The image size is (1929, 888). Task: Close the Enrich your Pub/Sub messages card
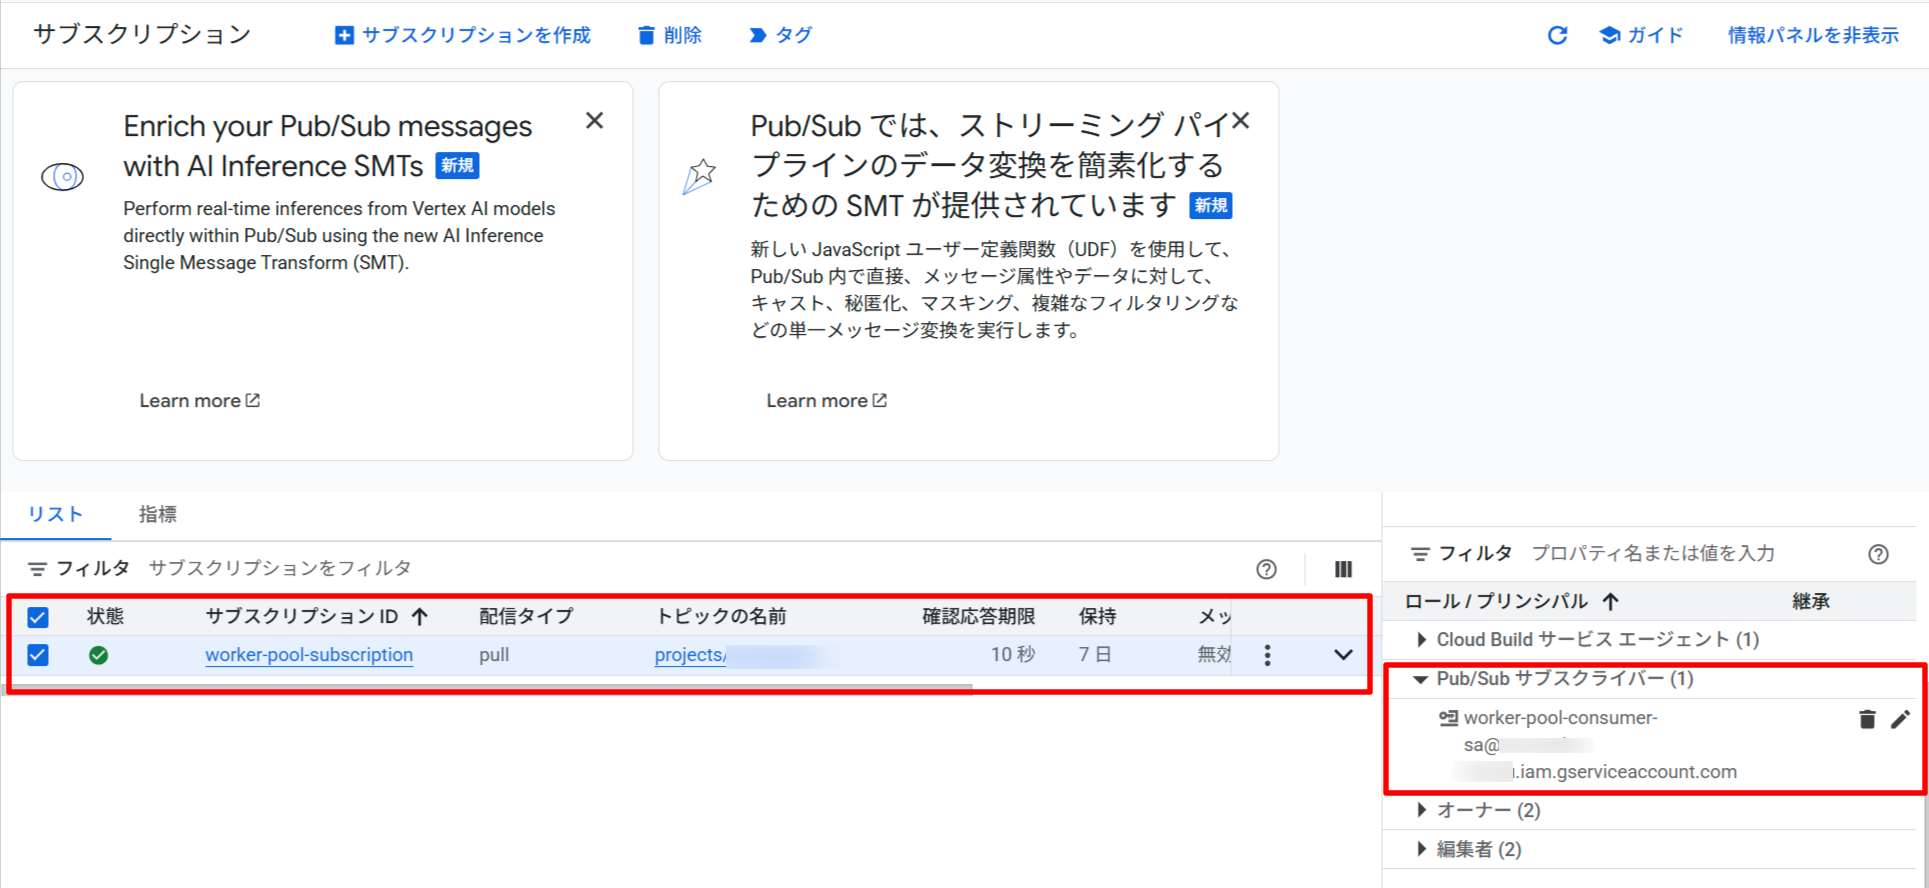(594, 121)
